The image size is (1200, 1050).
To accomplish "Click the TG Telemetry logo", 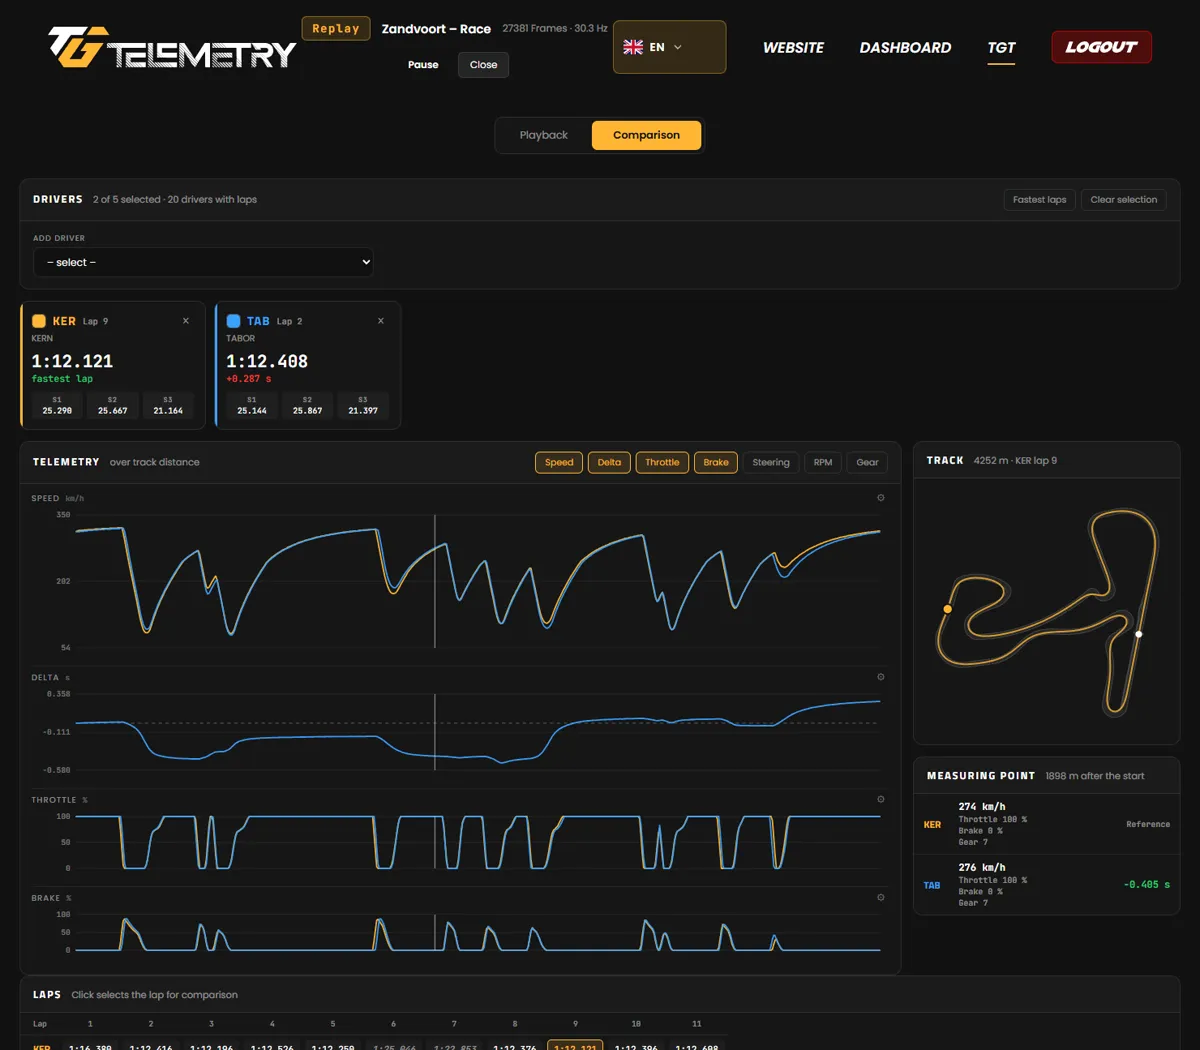I will 172,47.
